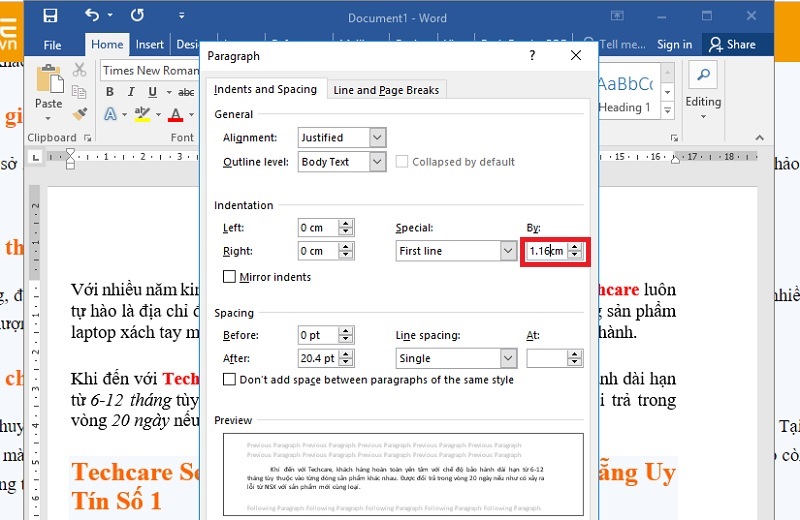Open the Line spacing Single dropdown
The width and height of the screenshot is (800, 520).
tap(508, 358)
